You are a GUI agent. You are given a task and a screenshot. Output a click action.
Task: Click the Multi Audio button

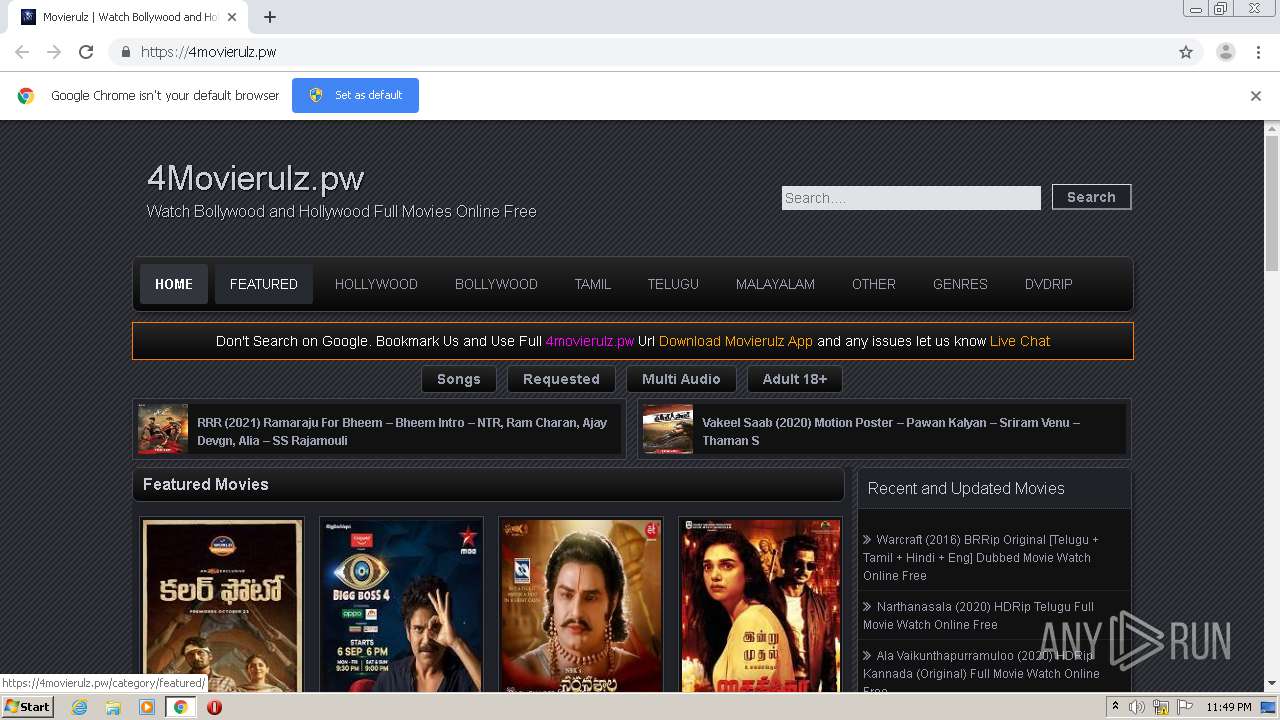(x=681, y=379)
